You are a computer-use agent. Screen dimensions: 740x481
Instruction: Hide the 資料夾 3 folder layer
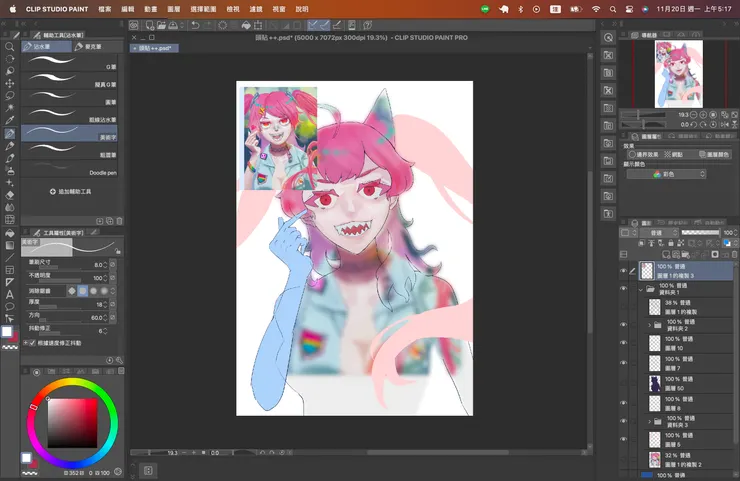click(623, 422)
